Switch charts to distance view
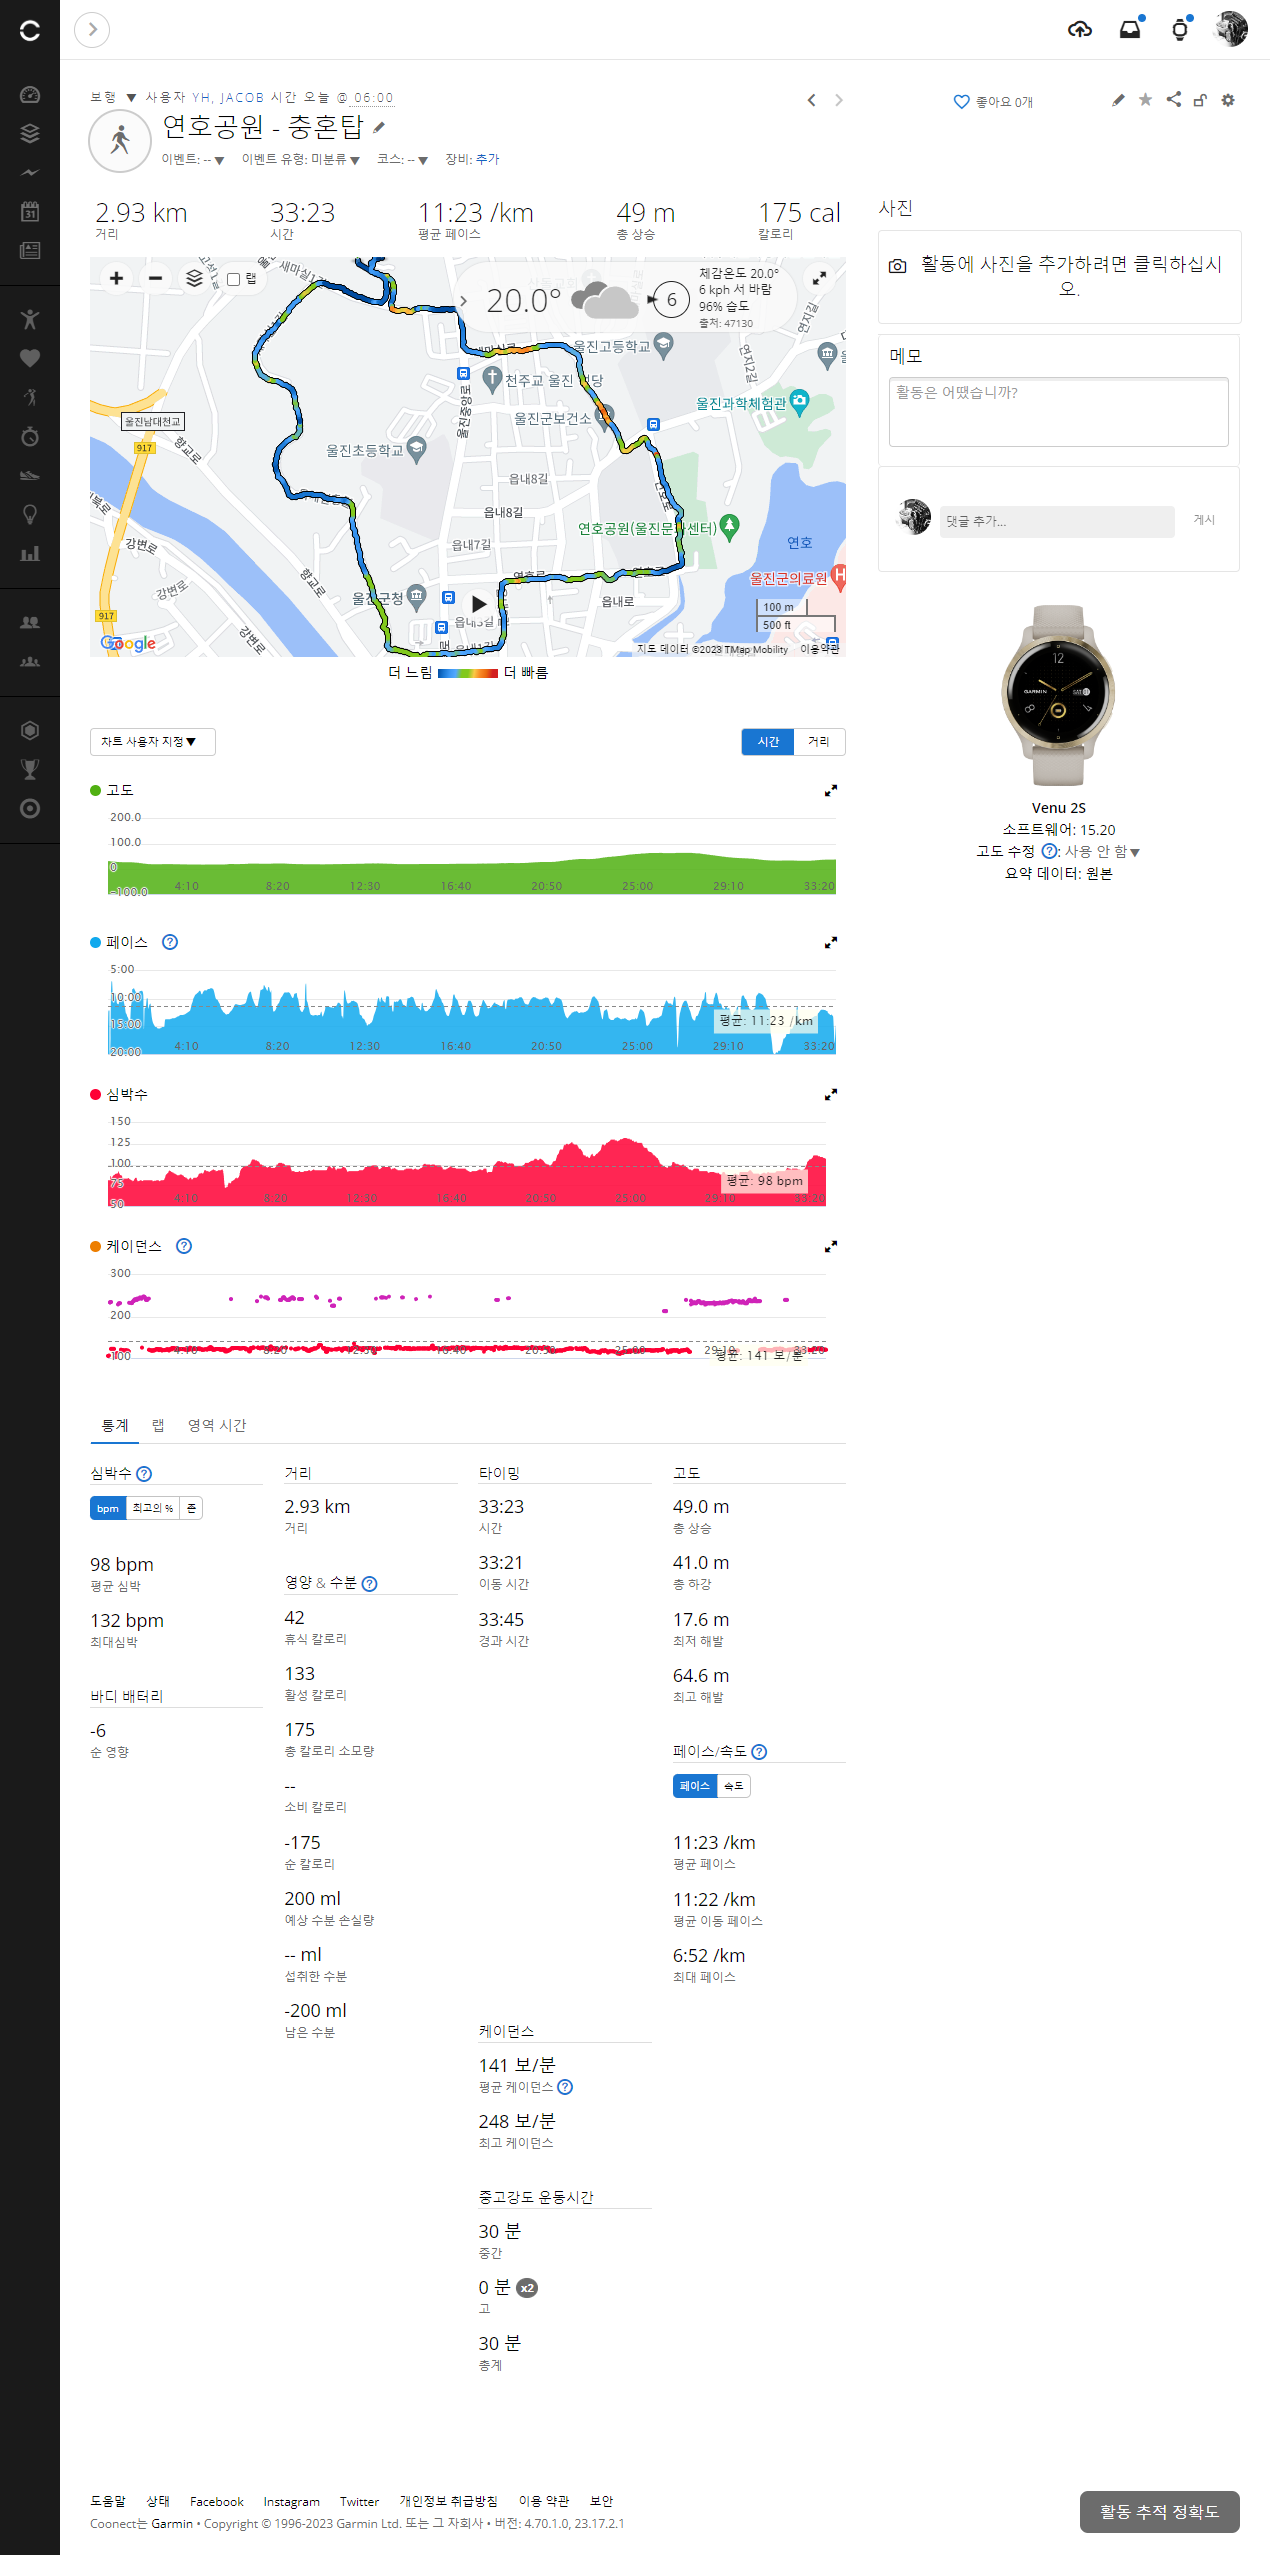 pos(819,742)
